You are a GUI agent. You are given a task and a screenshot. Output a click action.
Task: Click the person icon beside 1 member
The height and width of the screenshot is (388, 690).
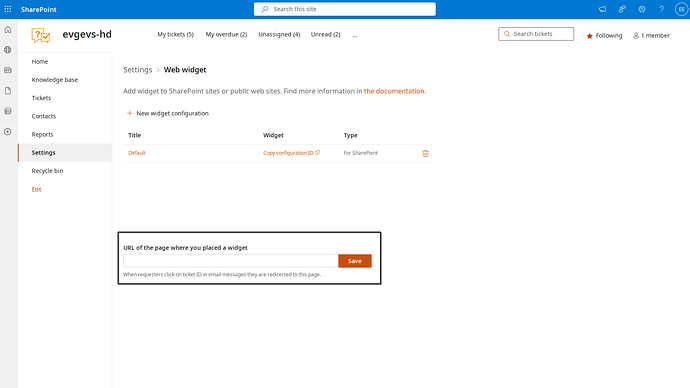point(636,36)
